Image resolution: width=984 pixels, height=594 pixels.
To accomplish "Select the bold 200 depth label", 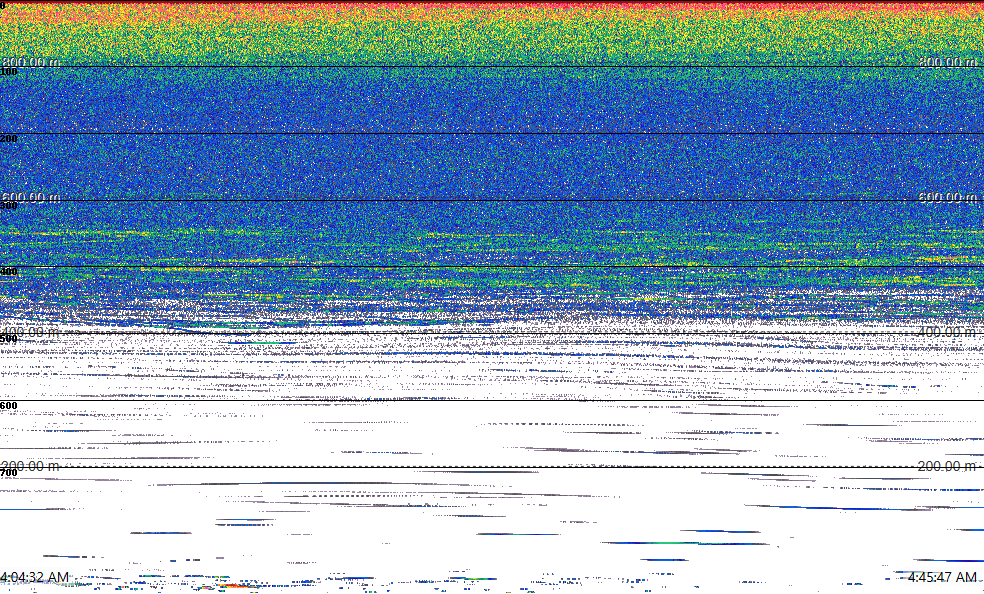I will [x=9, y=139].
